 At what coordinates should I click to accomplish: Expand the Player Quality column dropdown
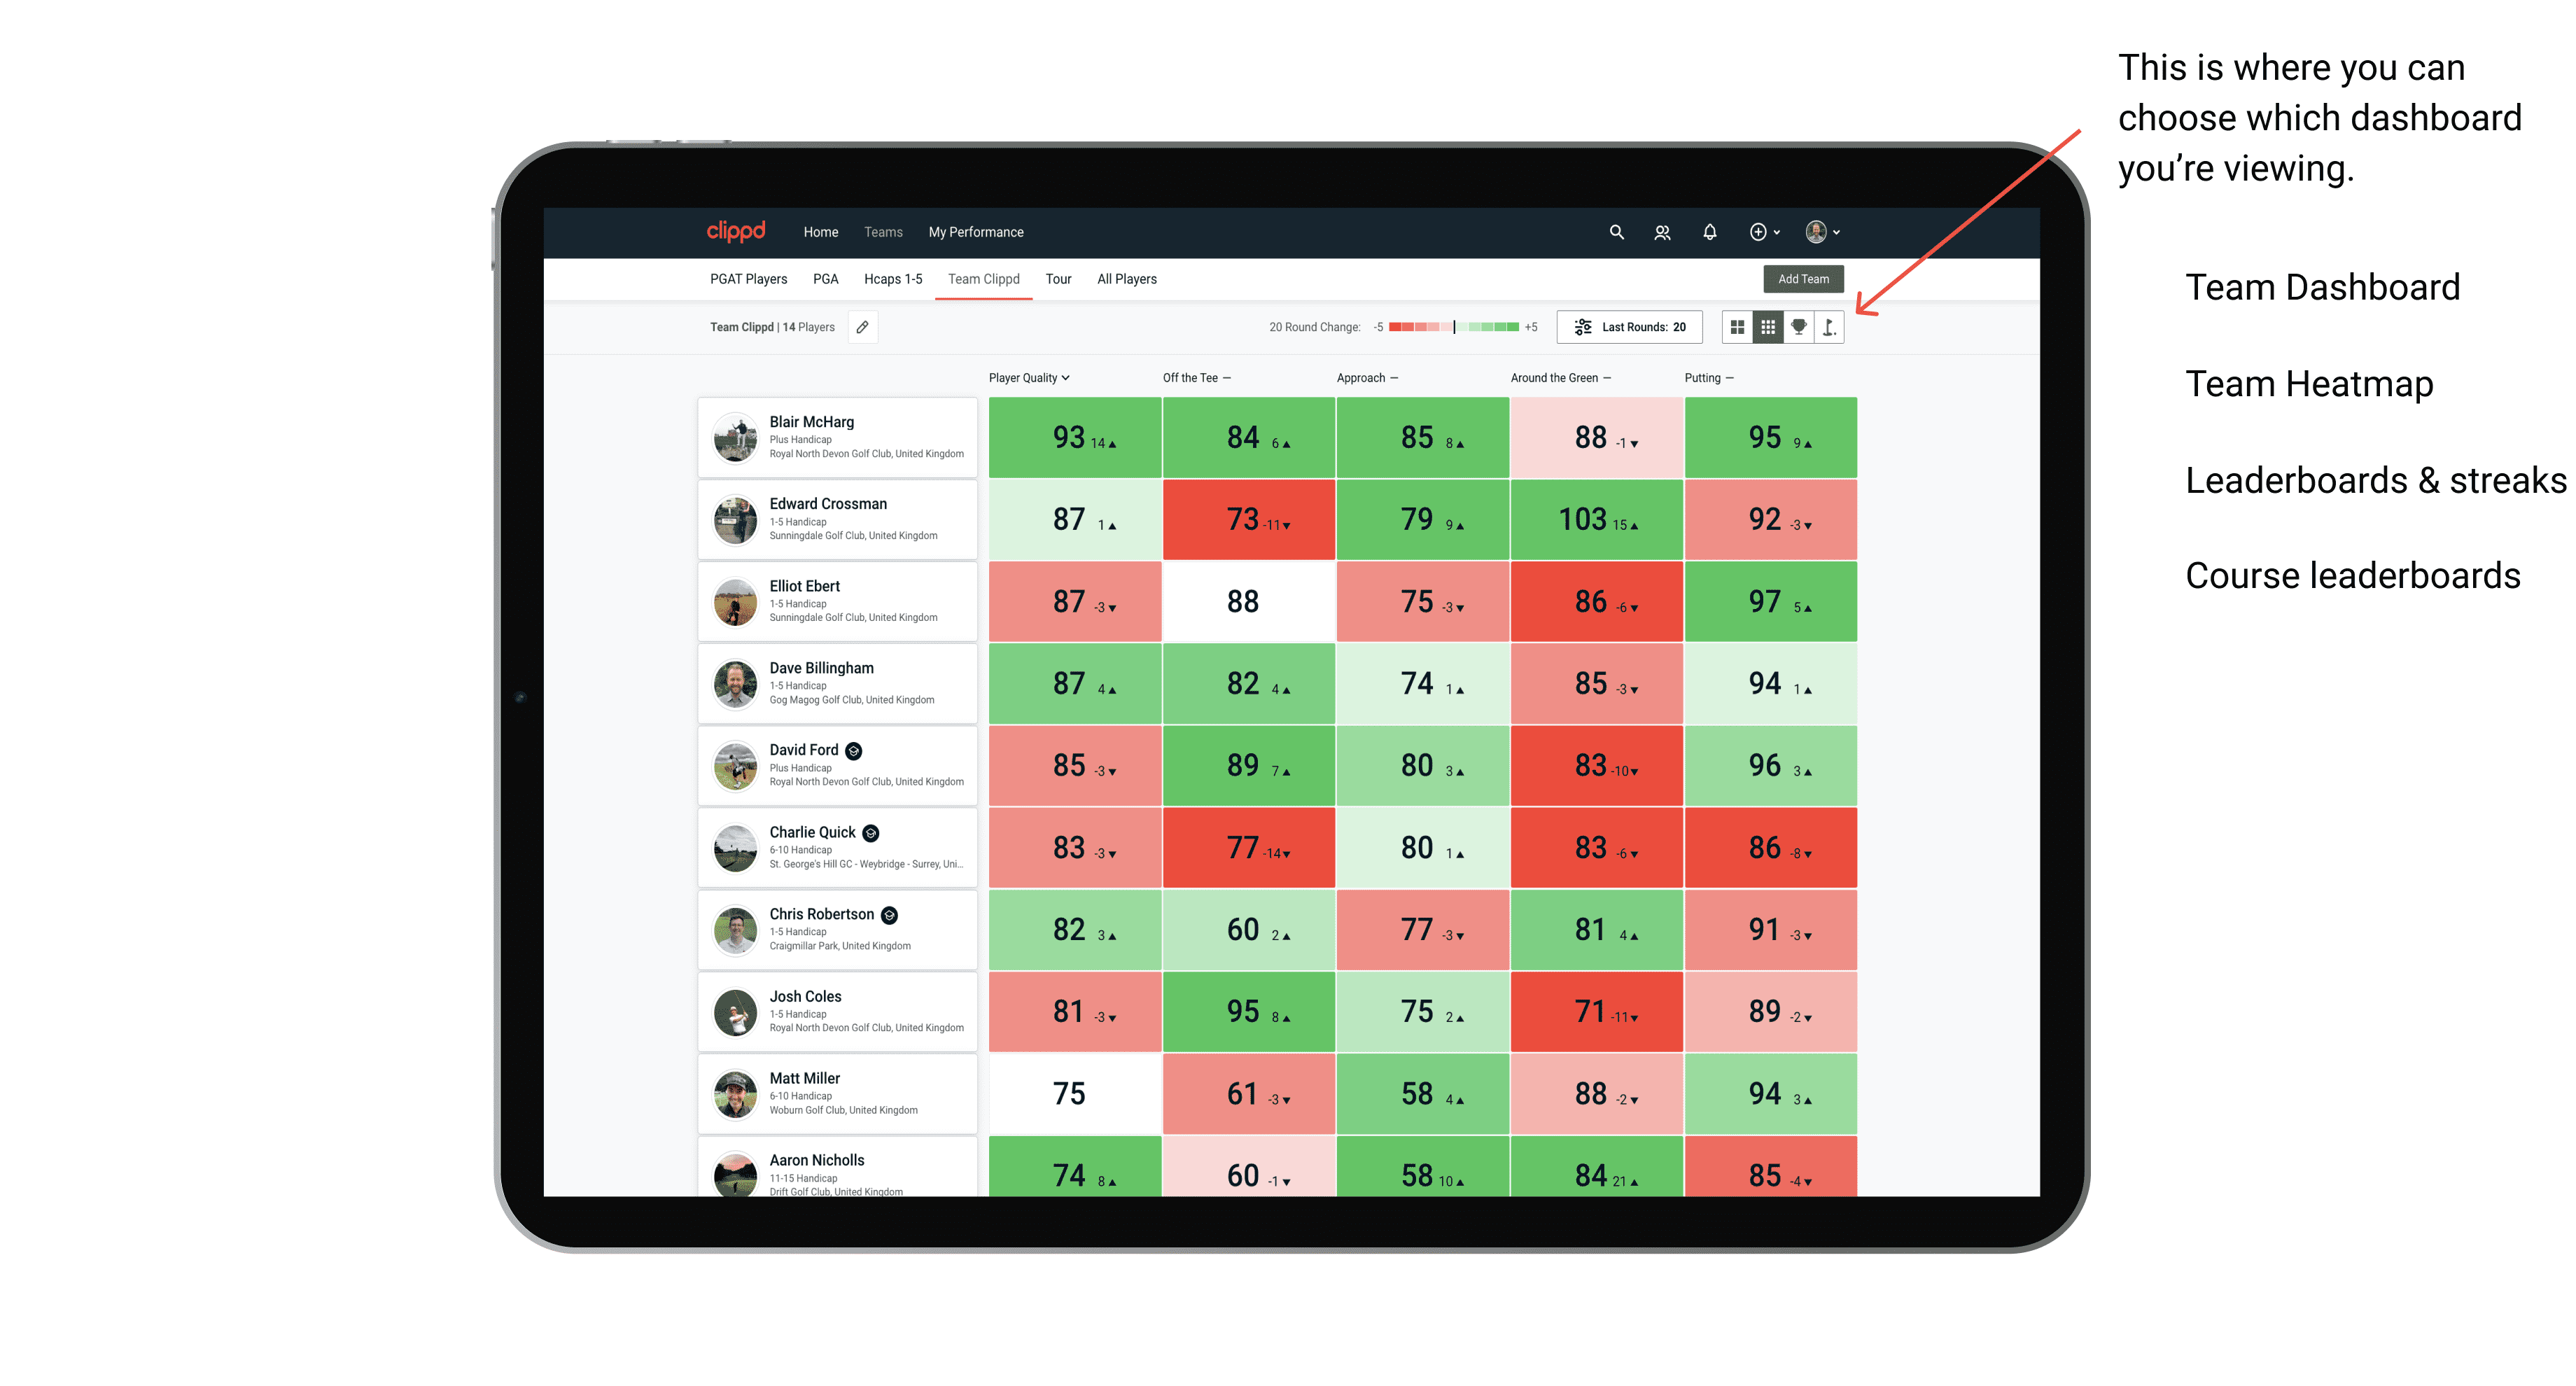tap(1074, 379)
